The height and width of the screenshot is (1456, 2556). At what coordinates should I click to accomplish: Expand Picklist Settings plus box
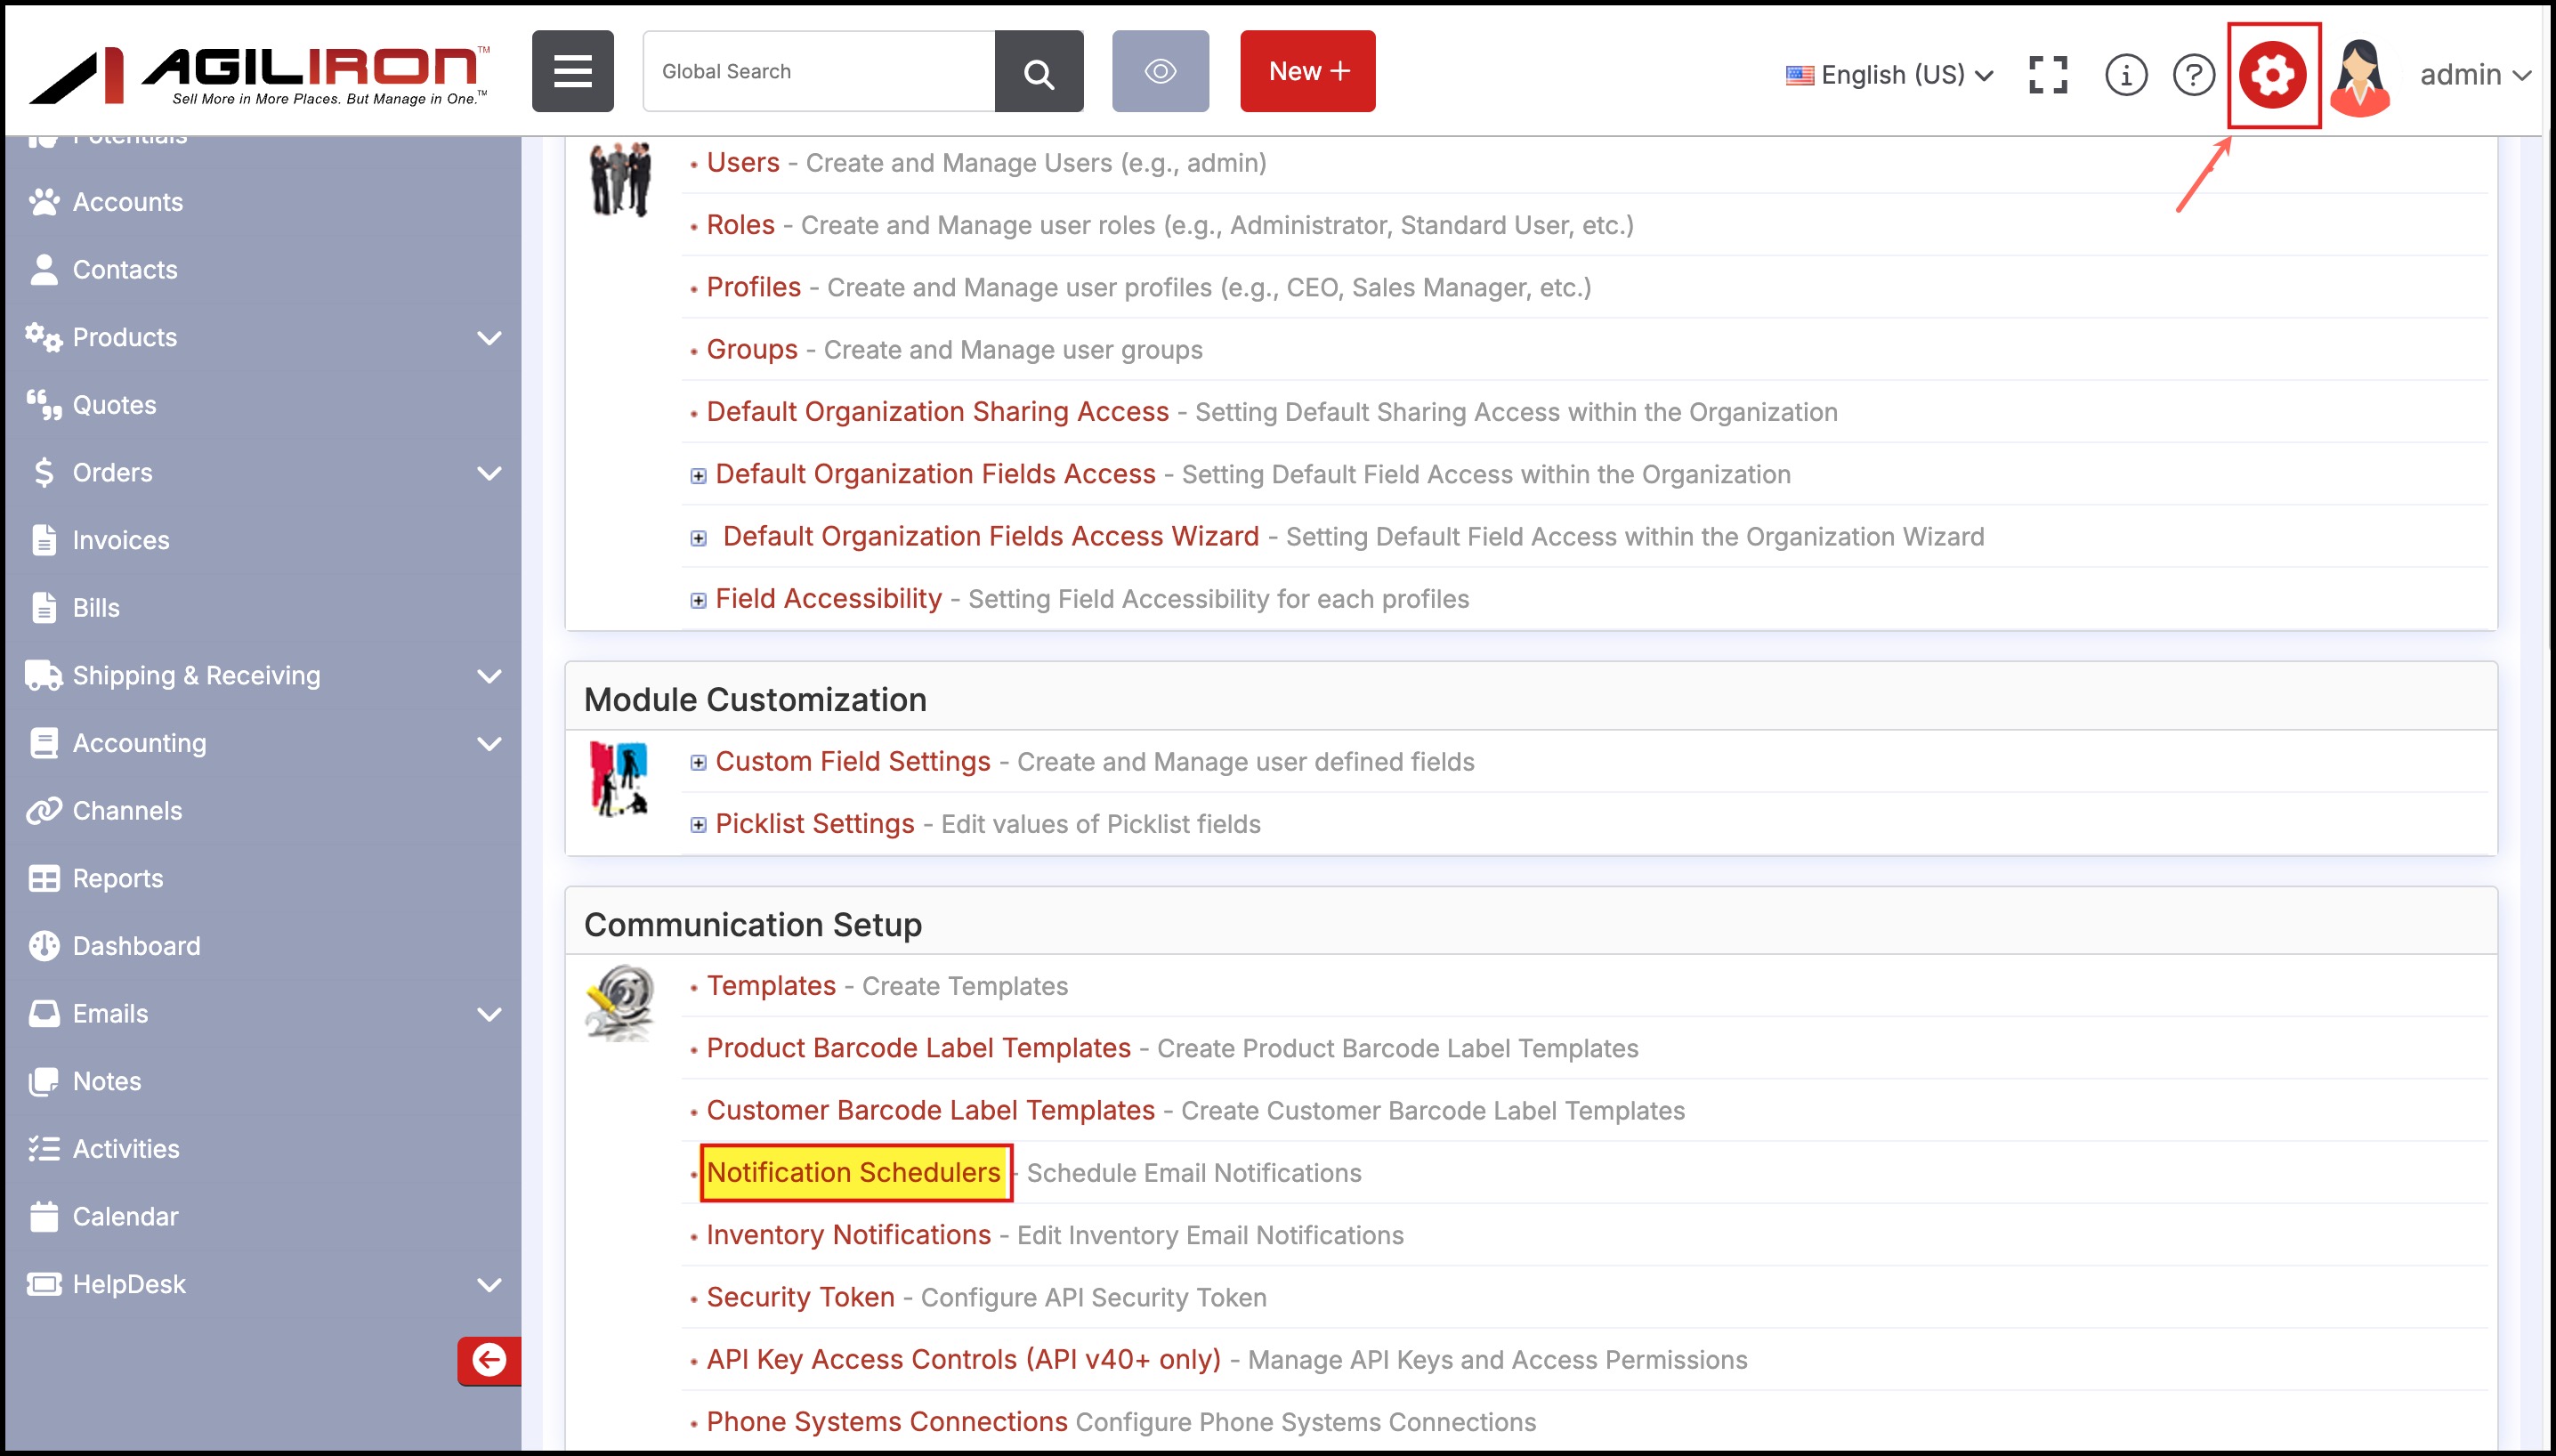coord(698,824)
